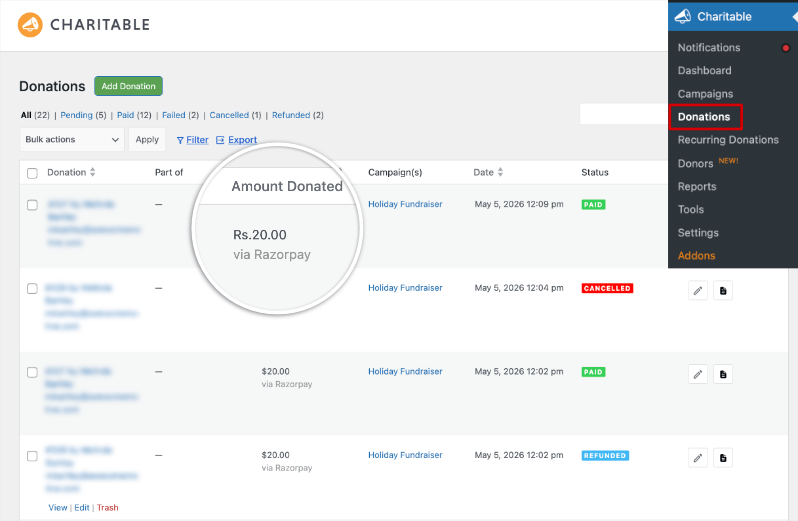The height and width of the screenshot is (521, 798).
Task: Check the refunded donation row checkbox
Action: (x=32, y=456)
